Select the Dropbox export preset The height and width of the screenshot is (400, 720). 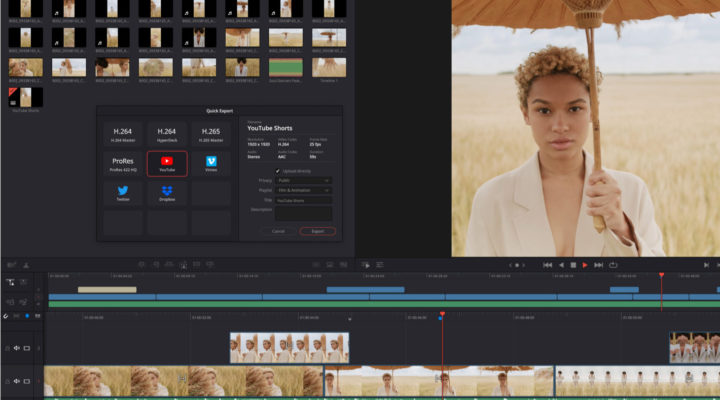click(167, 193)
